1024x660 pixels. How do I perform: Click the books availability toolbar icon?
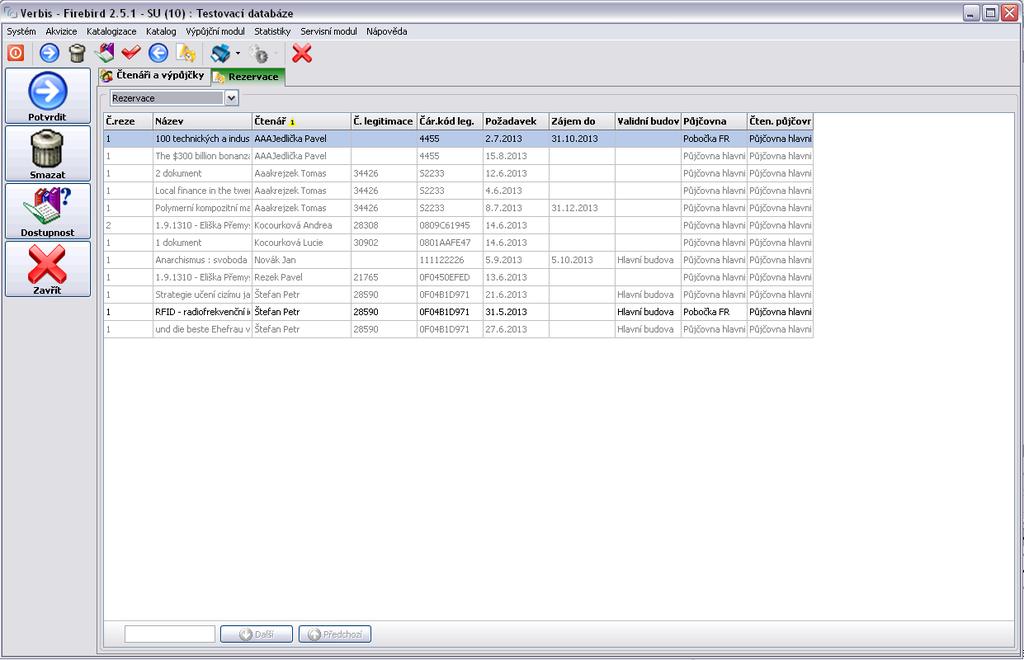[x=104, y=53]
